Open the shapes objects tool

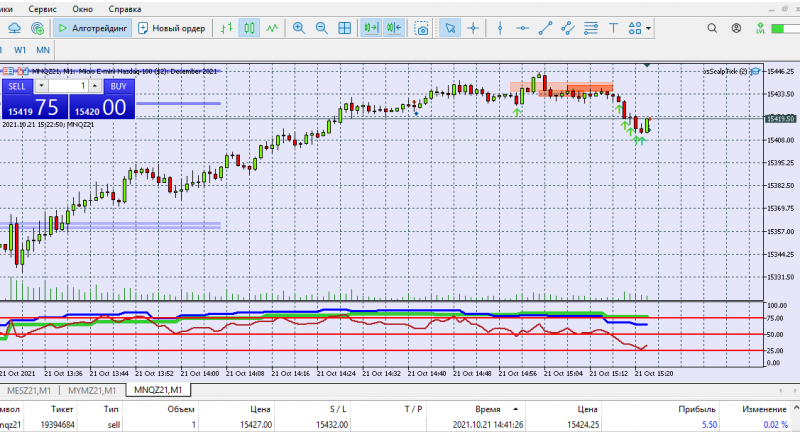click(635, 28)
